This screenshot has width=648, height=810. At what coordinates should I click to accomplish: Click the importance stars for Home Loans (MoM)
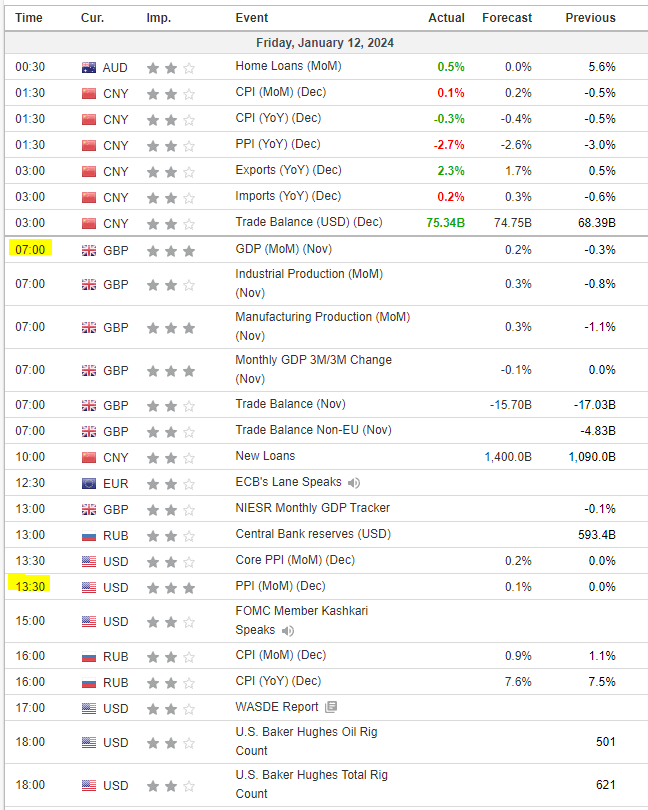pyautogui.click(x=170, y=68)
